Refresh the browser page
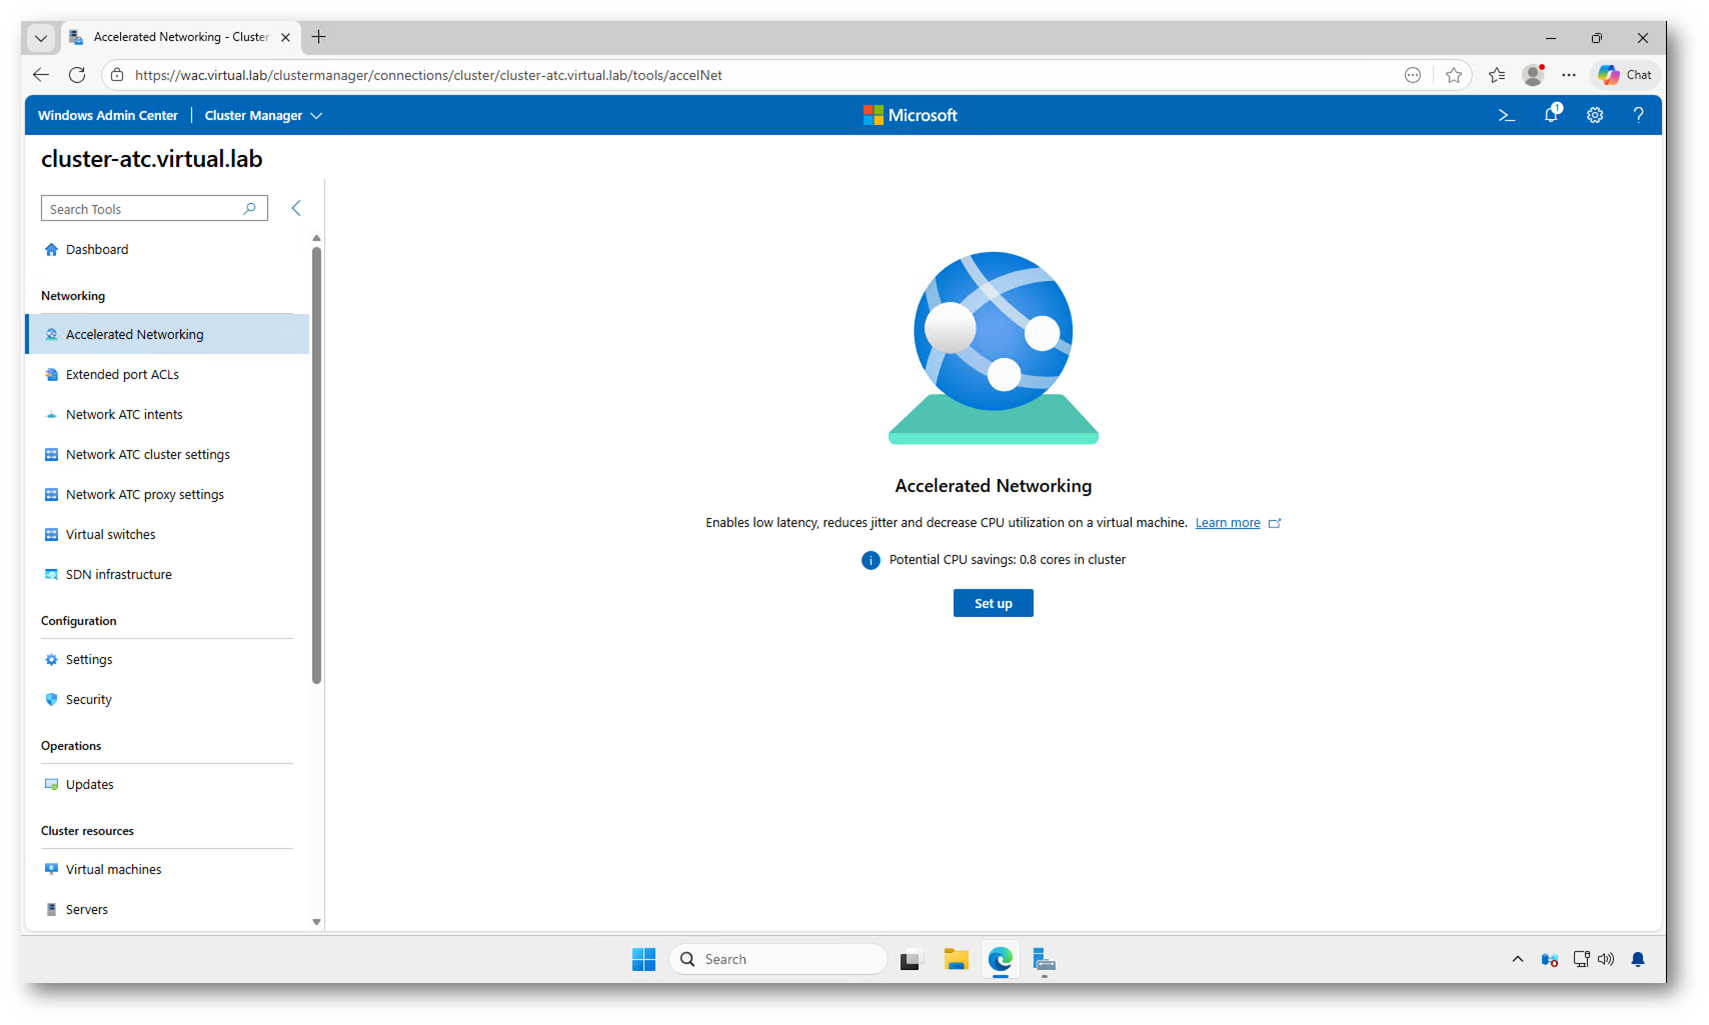This screenshot has height=1025, width=1709. pyautogui.click(x=77, y=75)
